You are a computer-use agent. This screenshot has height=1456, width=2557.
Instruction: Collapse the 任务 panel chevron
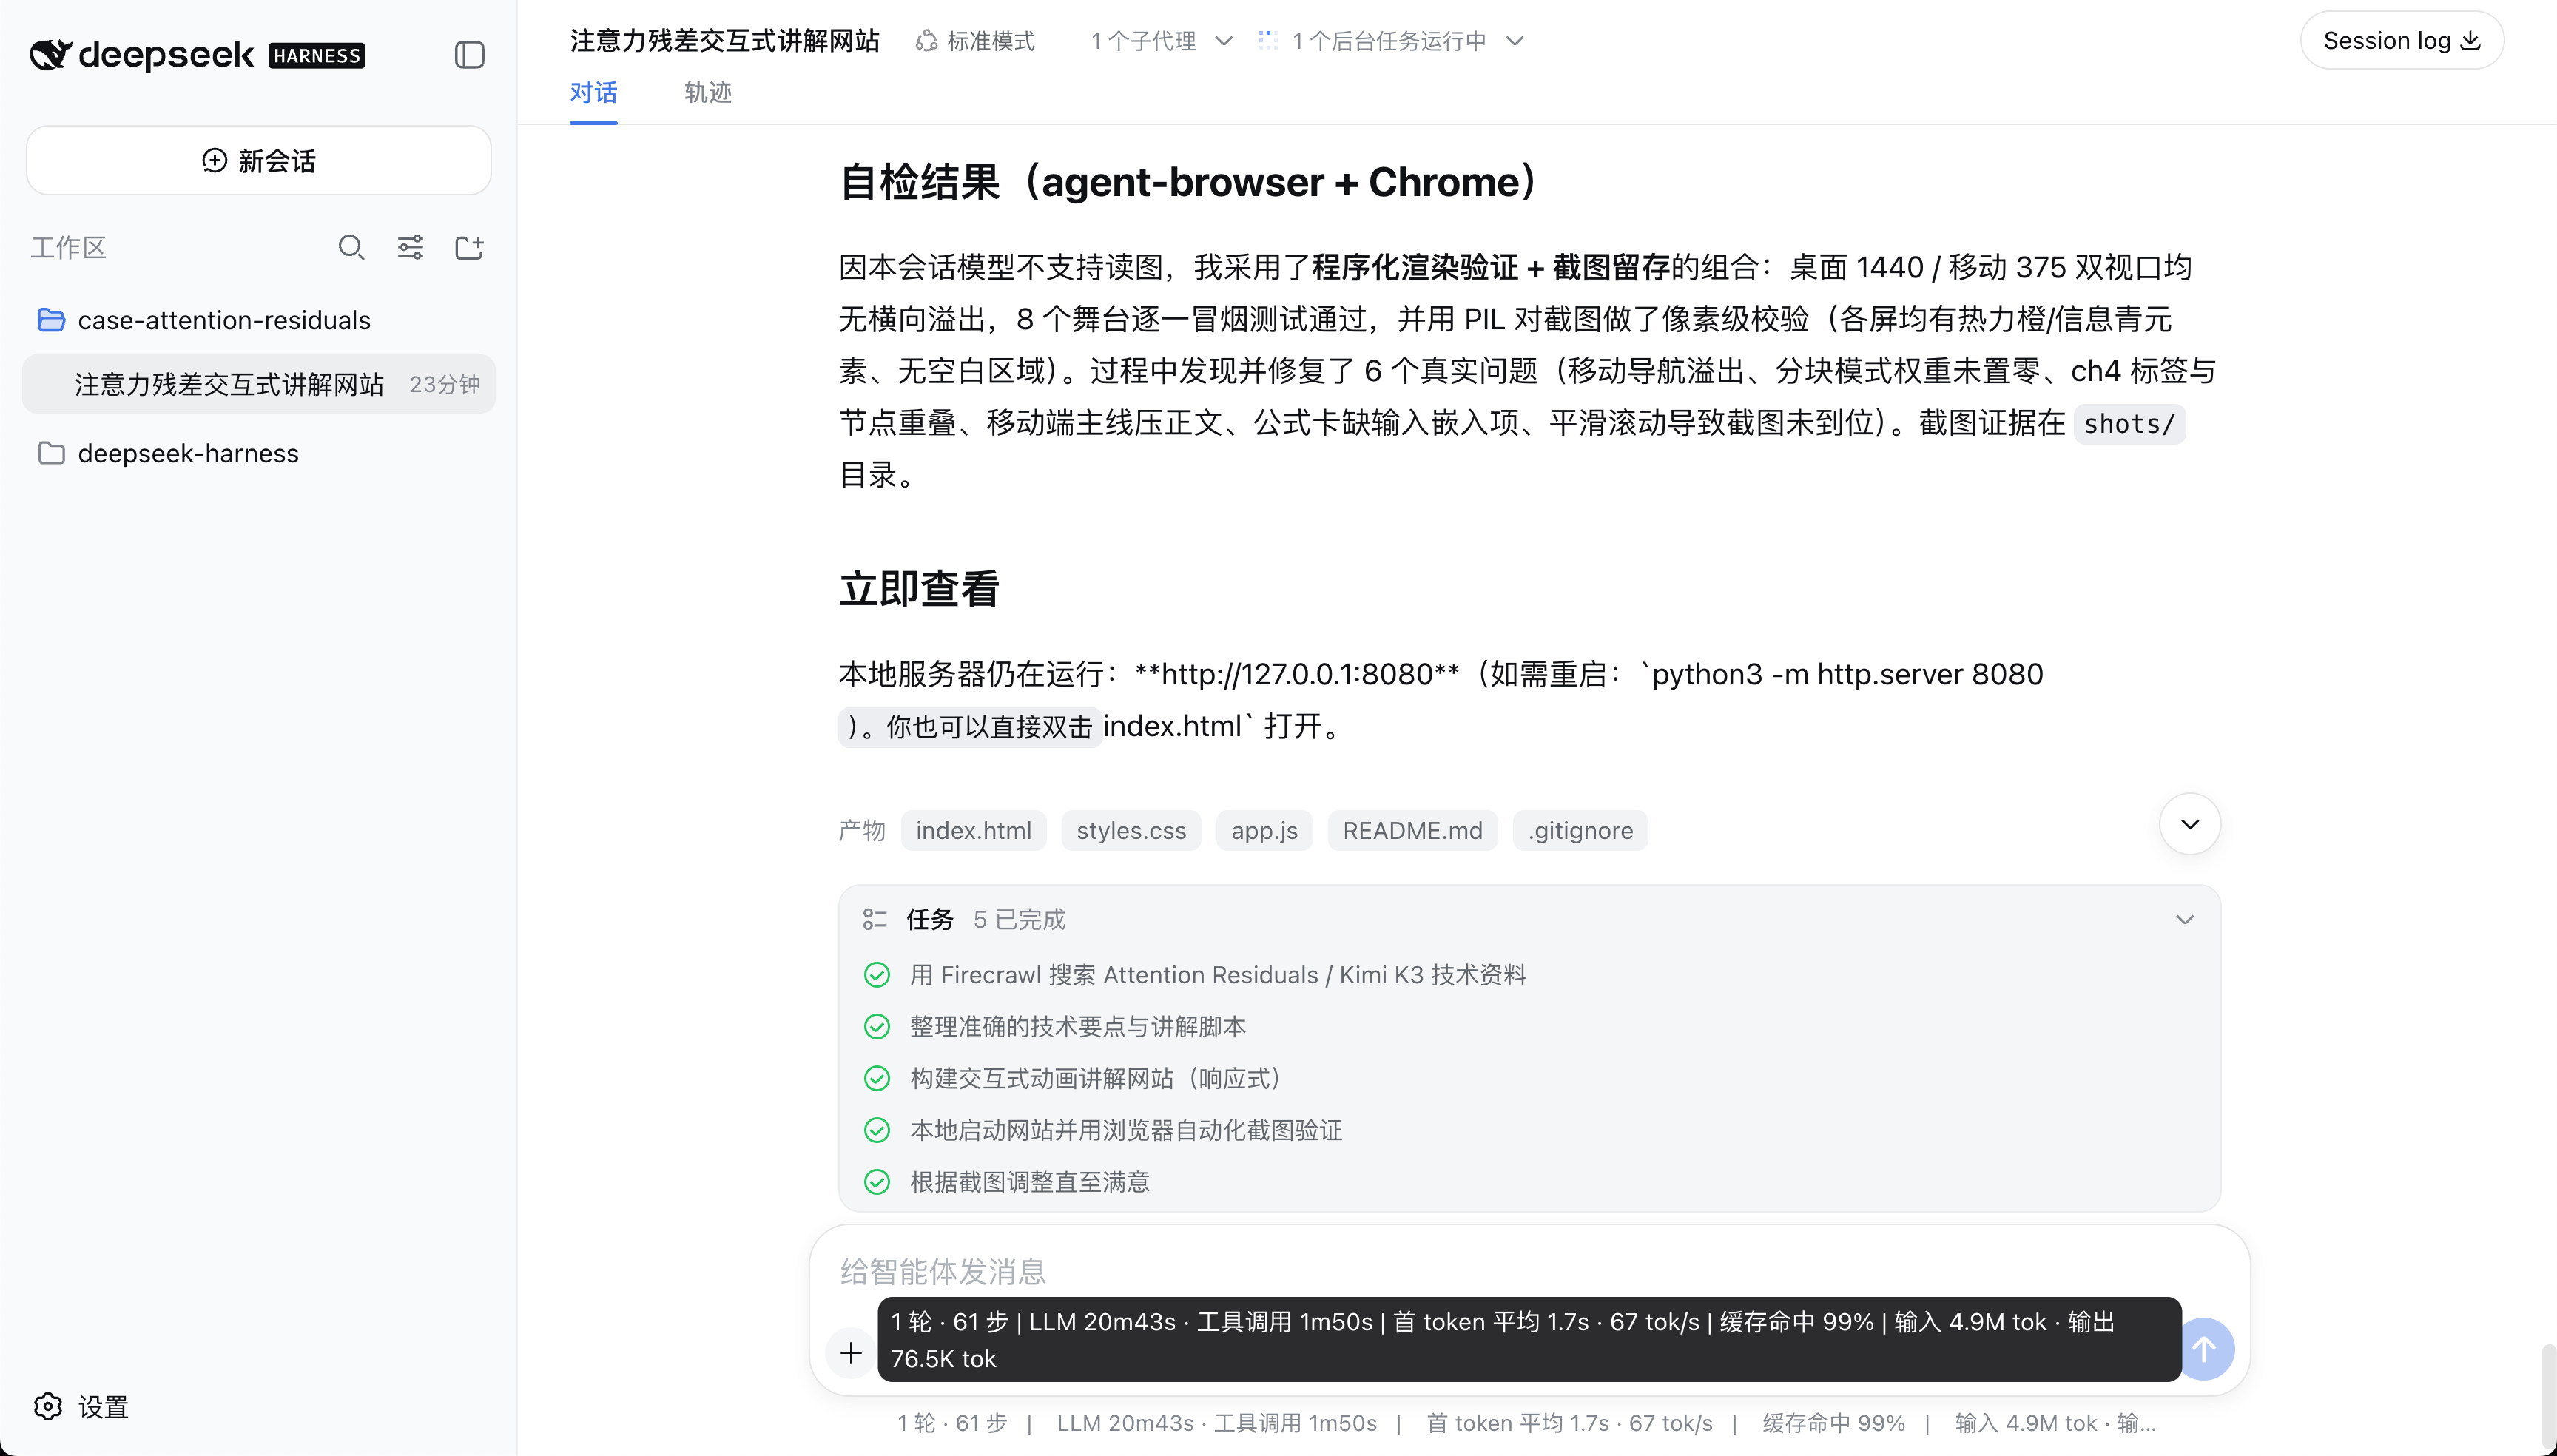click(x=2185, y=919)
